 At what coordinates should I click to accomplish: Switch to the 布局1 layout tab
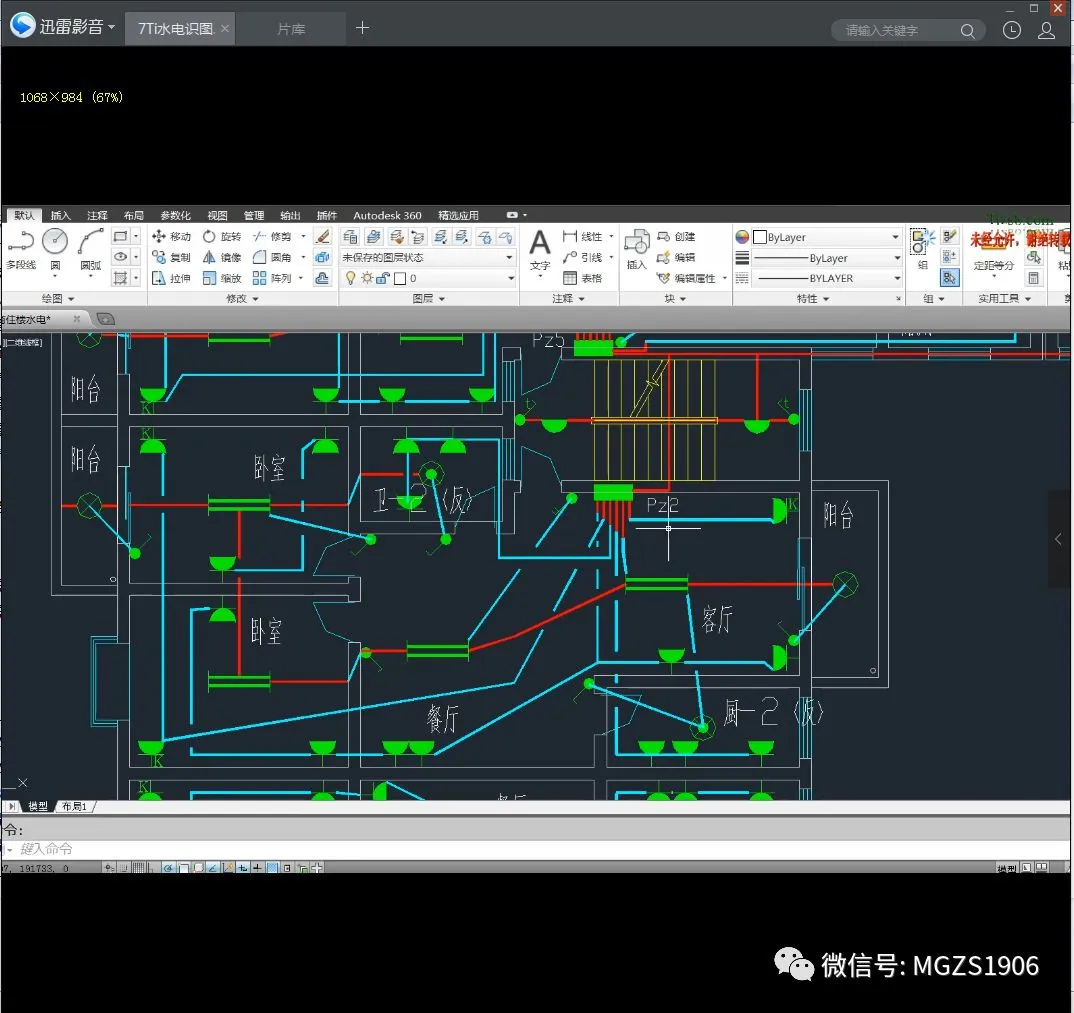75,806
